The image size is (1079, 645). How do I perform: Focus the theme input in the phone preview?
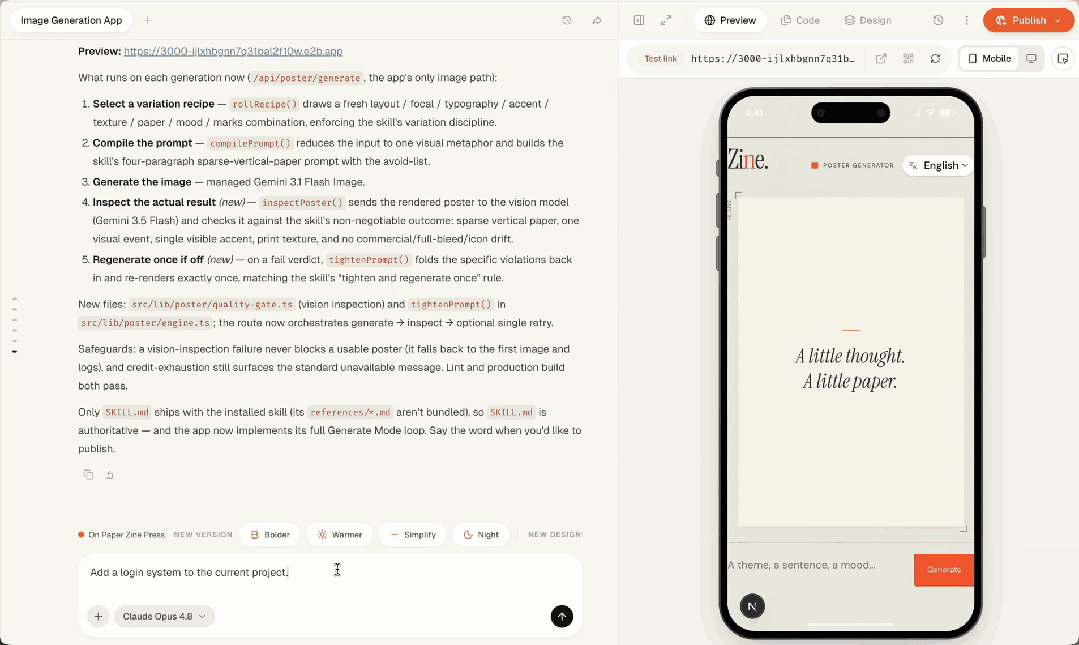coord(820,565)
